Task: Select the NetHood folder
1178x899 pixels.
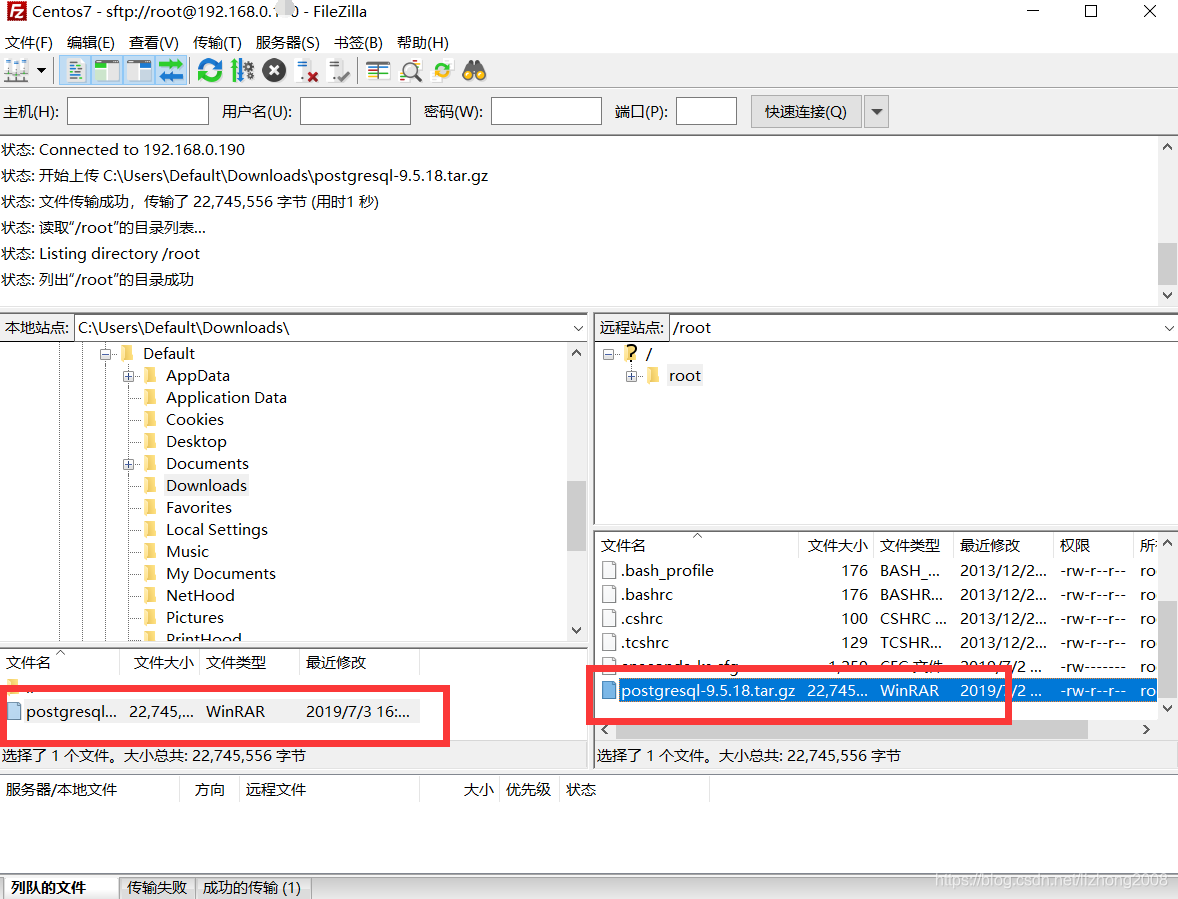Action: point(200,596)
